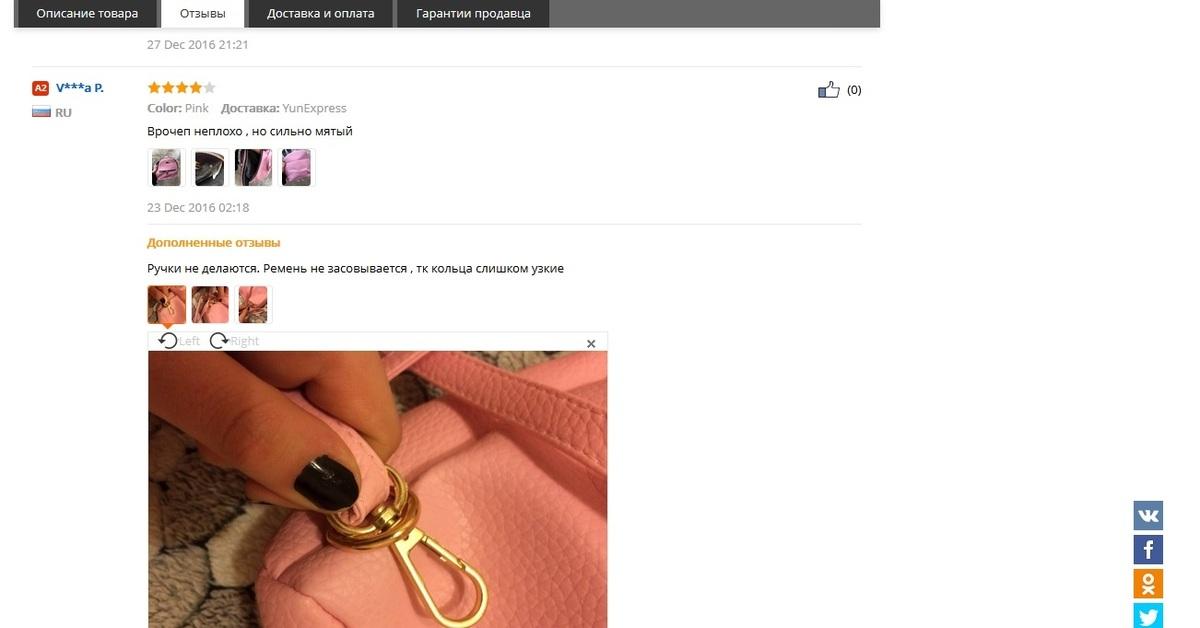Open first pink backpack review thumbnail
Image resolution: width=1200 pixels, height=628 pixels.
point(166,168)
